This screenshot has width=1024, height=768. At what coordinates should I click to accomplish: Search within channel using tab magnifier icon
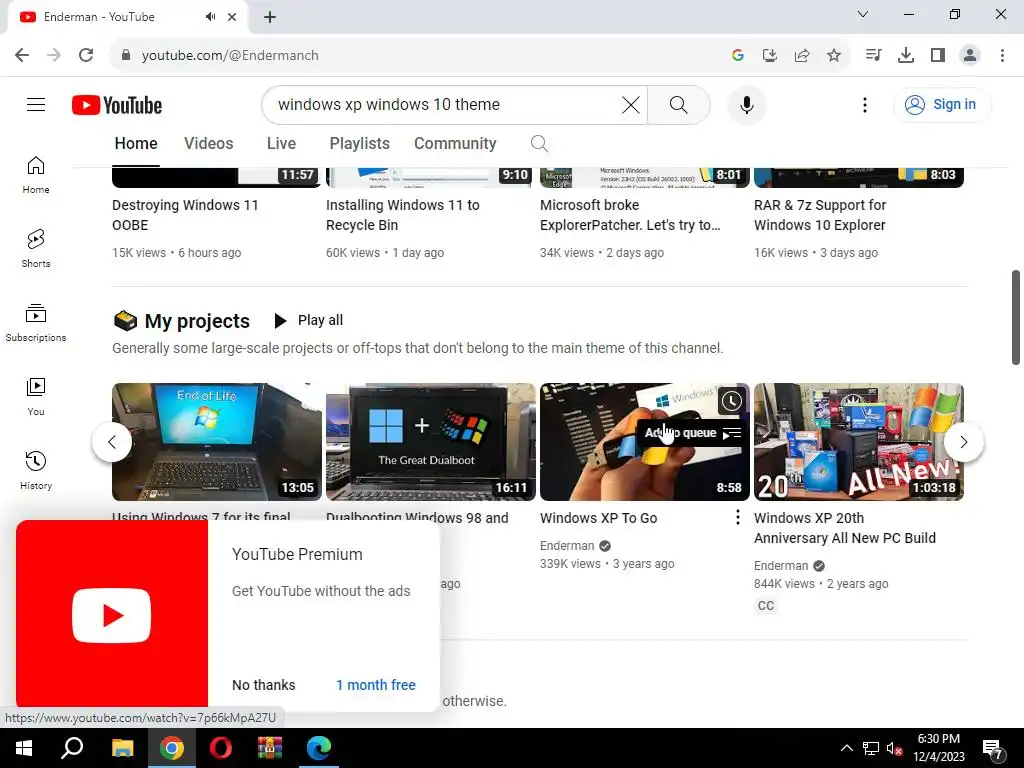click(539, 144)
